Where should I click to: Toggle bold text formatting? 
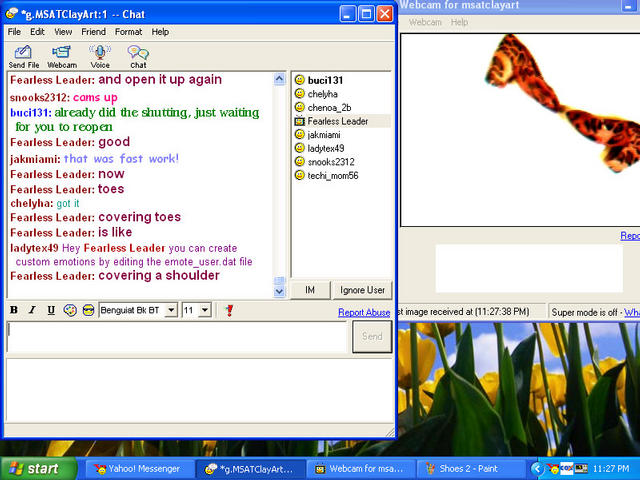tap(14, 310)
